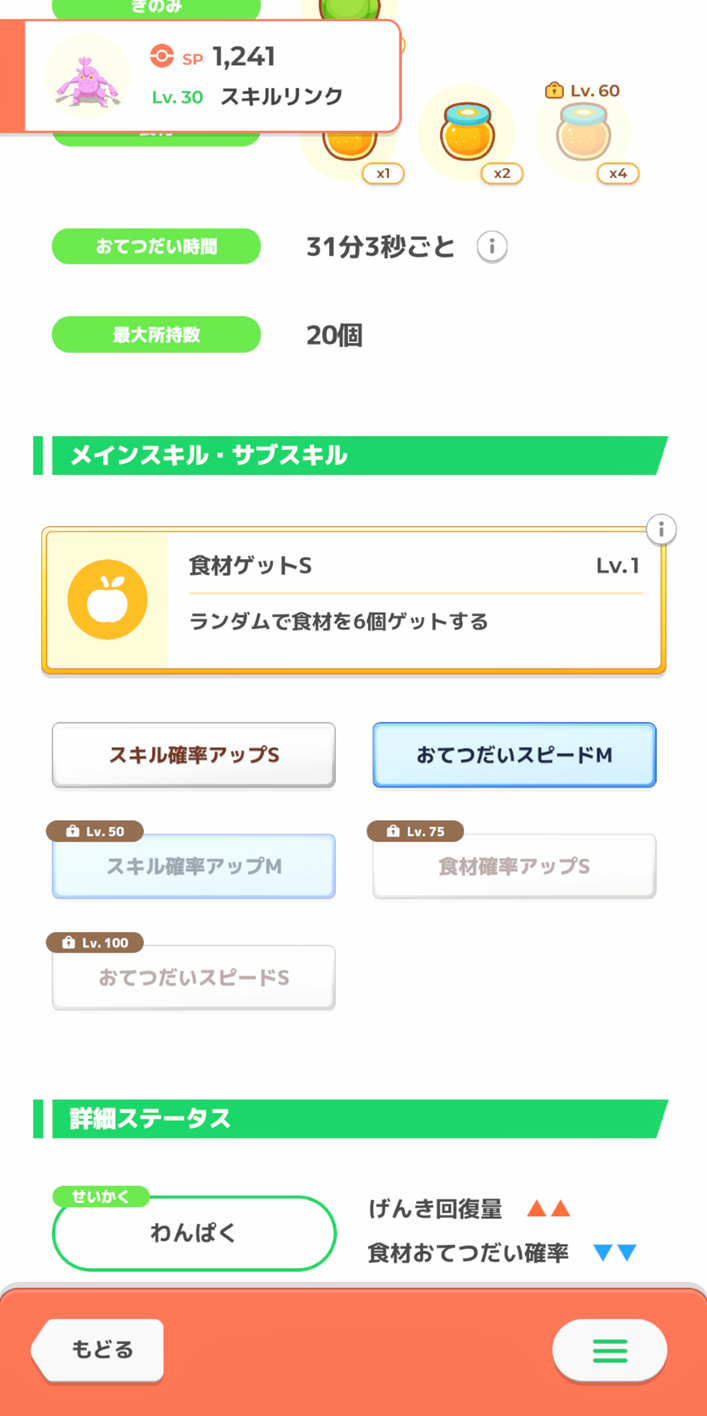Viewport: 707px width, 1416px height.
Task: Tap the Lv. 50 lock badge
Action: [95, 831]
